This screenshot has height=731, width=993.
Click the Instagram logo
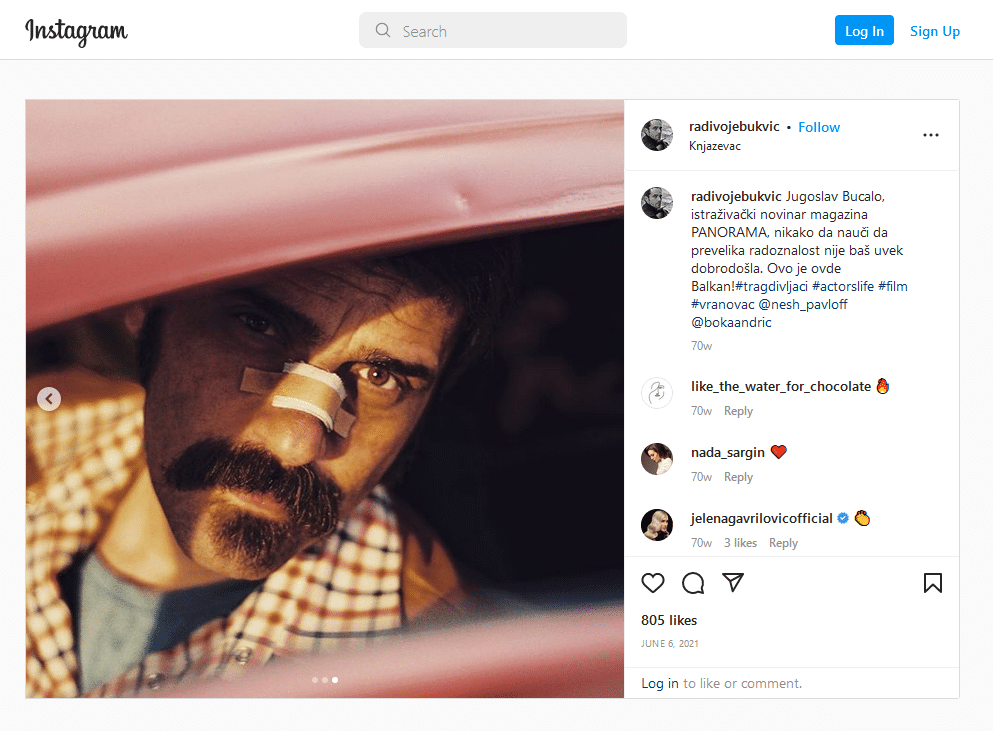coord(76,31)
